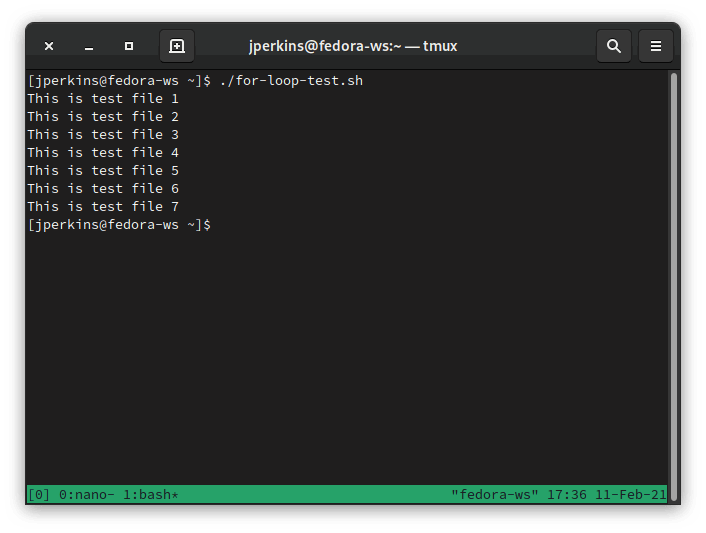Click the 17:36 clock in status bar

click(x=568, y=495)
